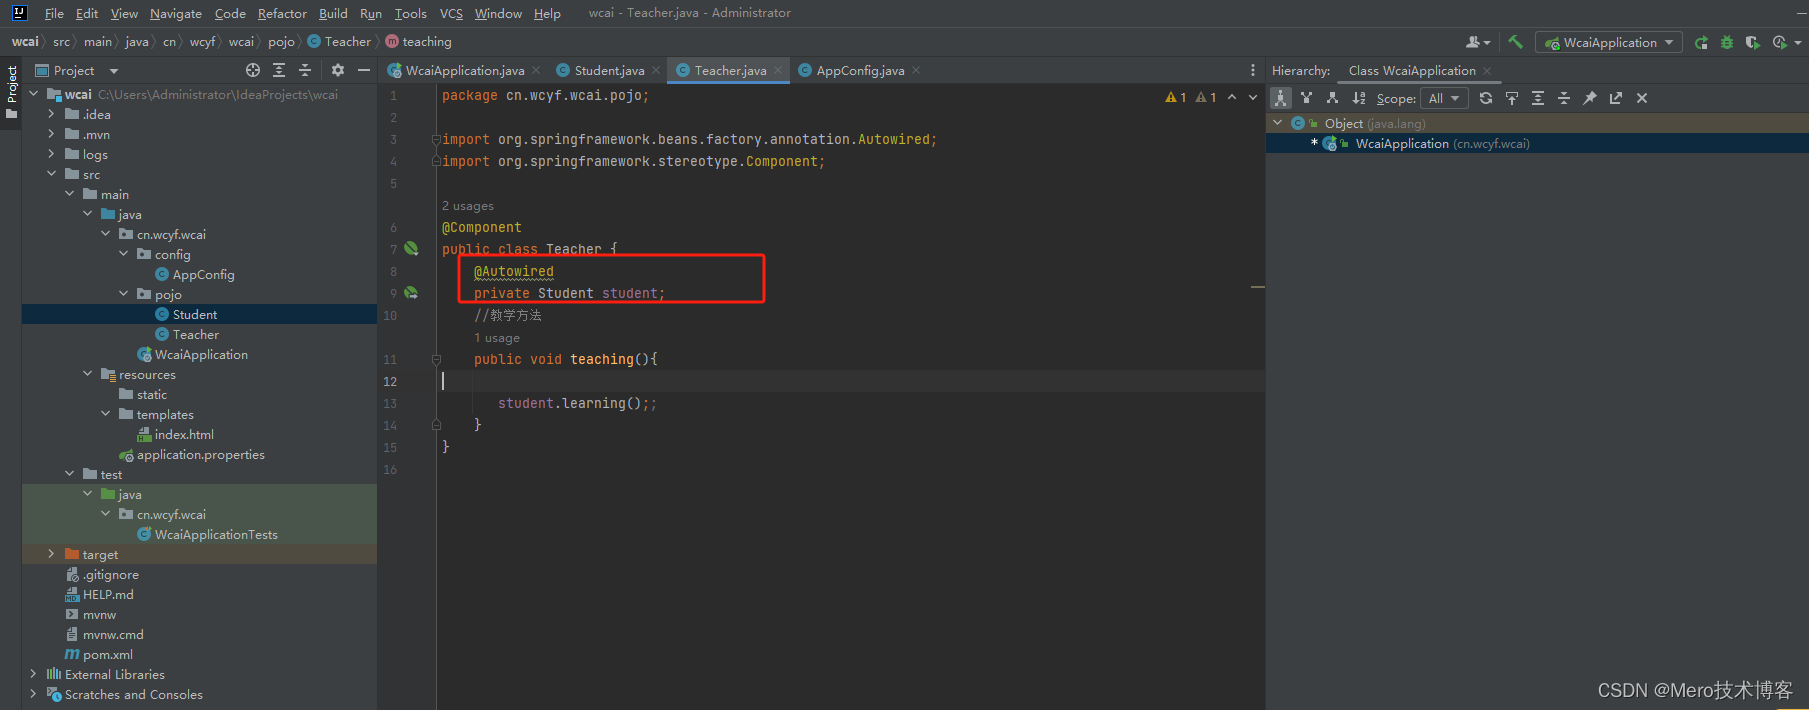Switch to the Subtypes Hierarchy icon
The image size is (1809, 710).
click(x=1332, y=98)
